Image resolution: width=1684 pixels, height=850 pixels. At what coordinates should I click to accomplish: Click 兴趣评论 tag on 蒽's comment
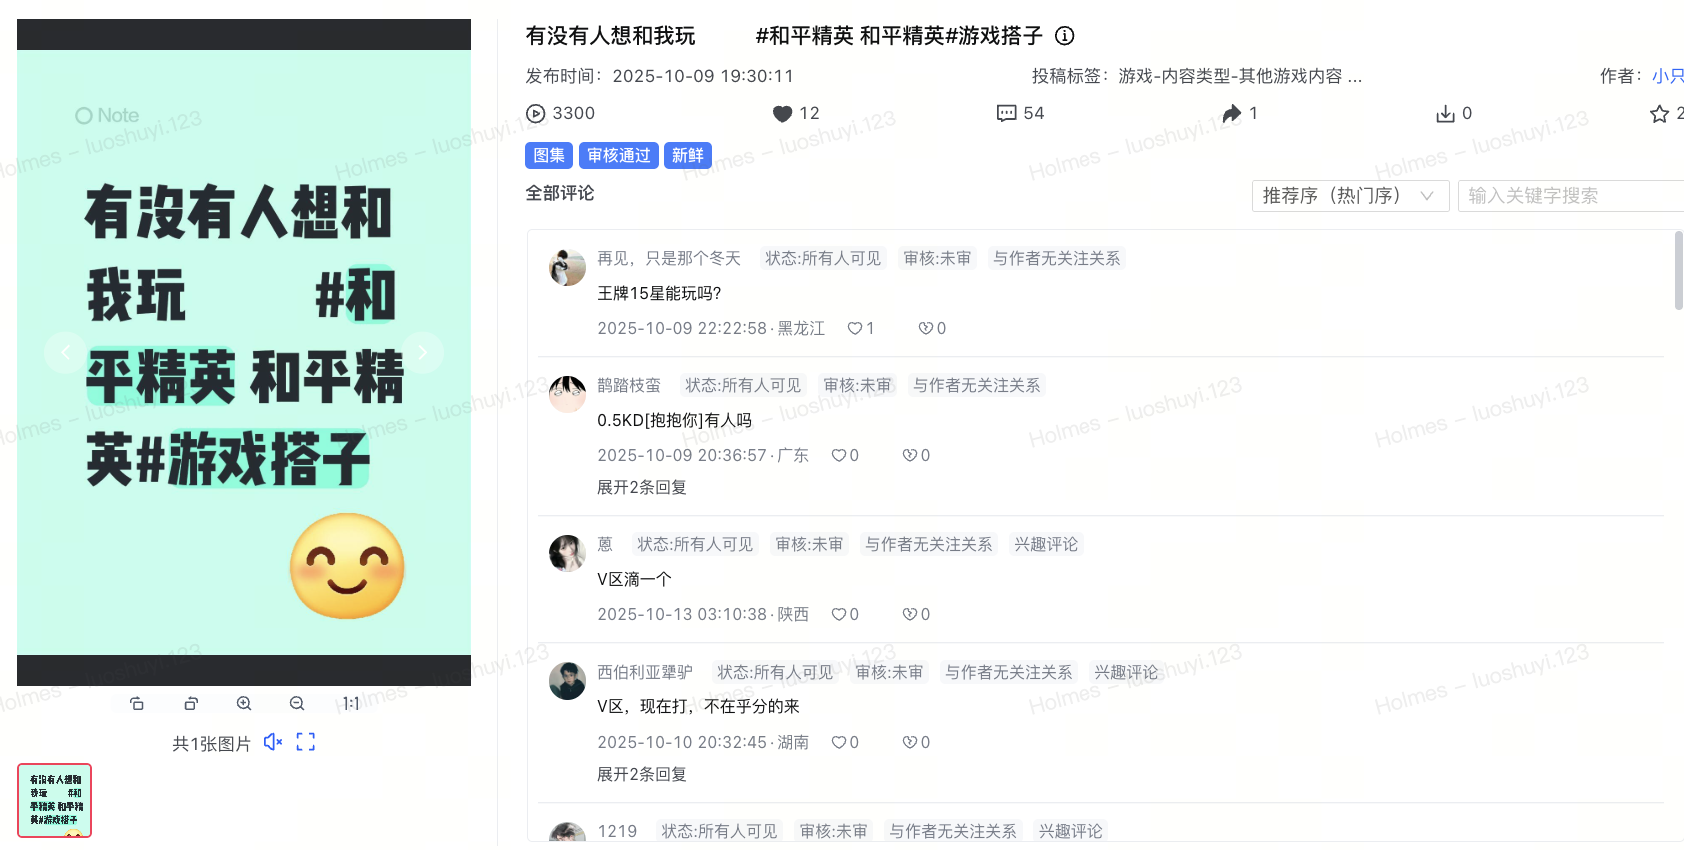[1046, 545]
